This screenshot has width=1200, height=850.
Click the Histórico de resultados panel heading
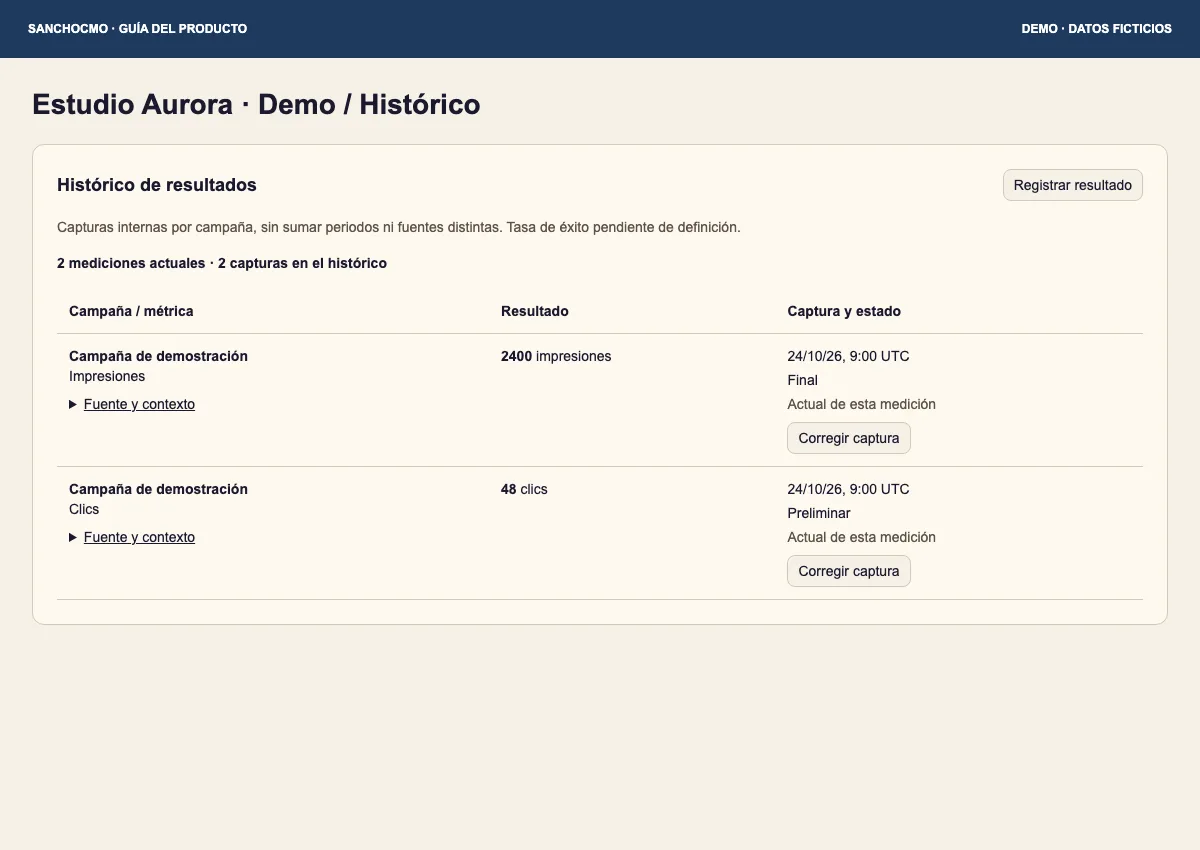(x=157, y=185)
